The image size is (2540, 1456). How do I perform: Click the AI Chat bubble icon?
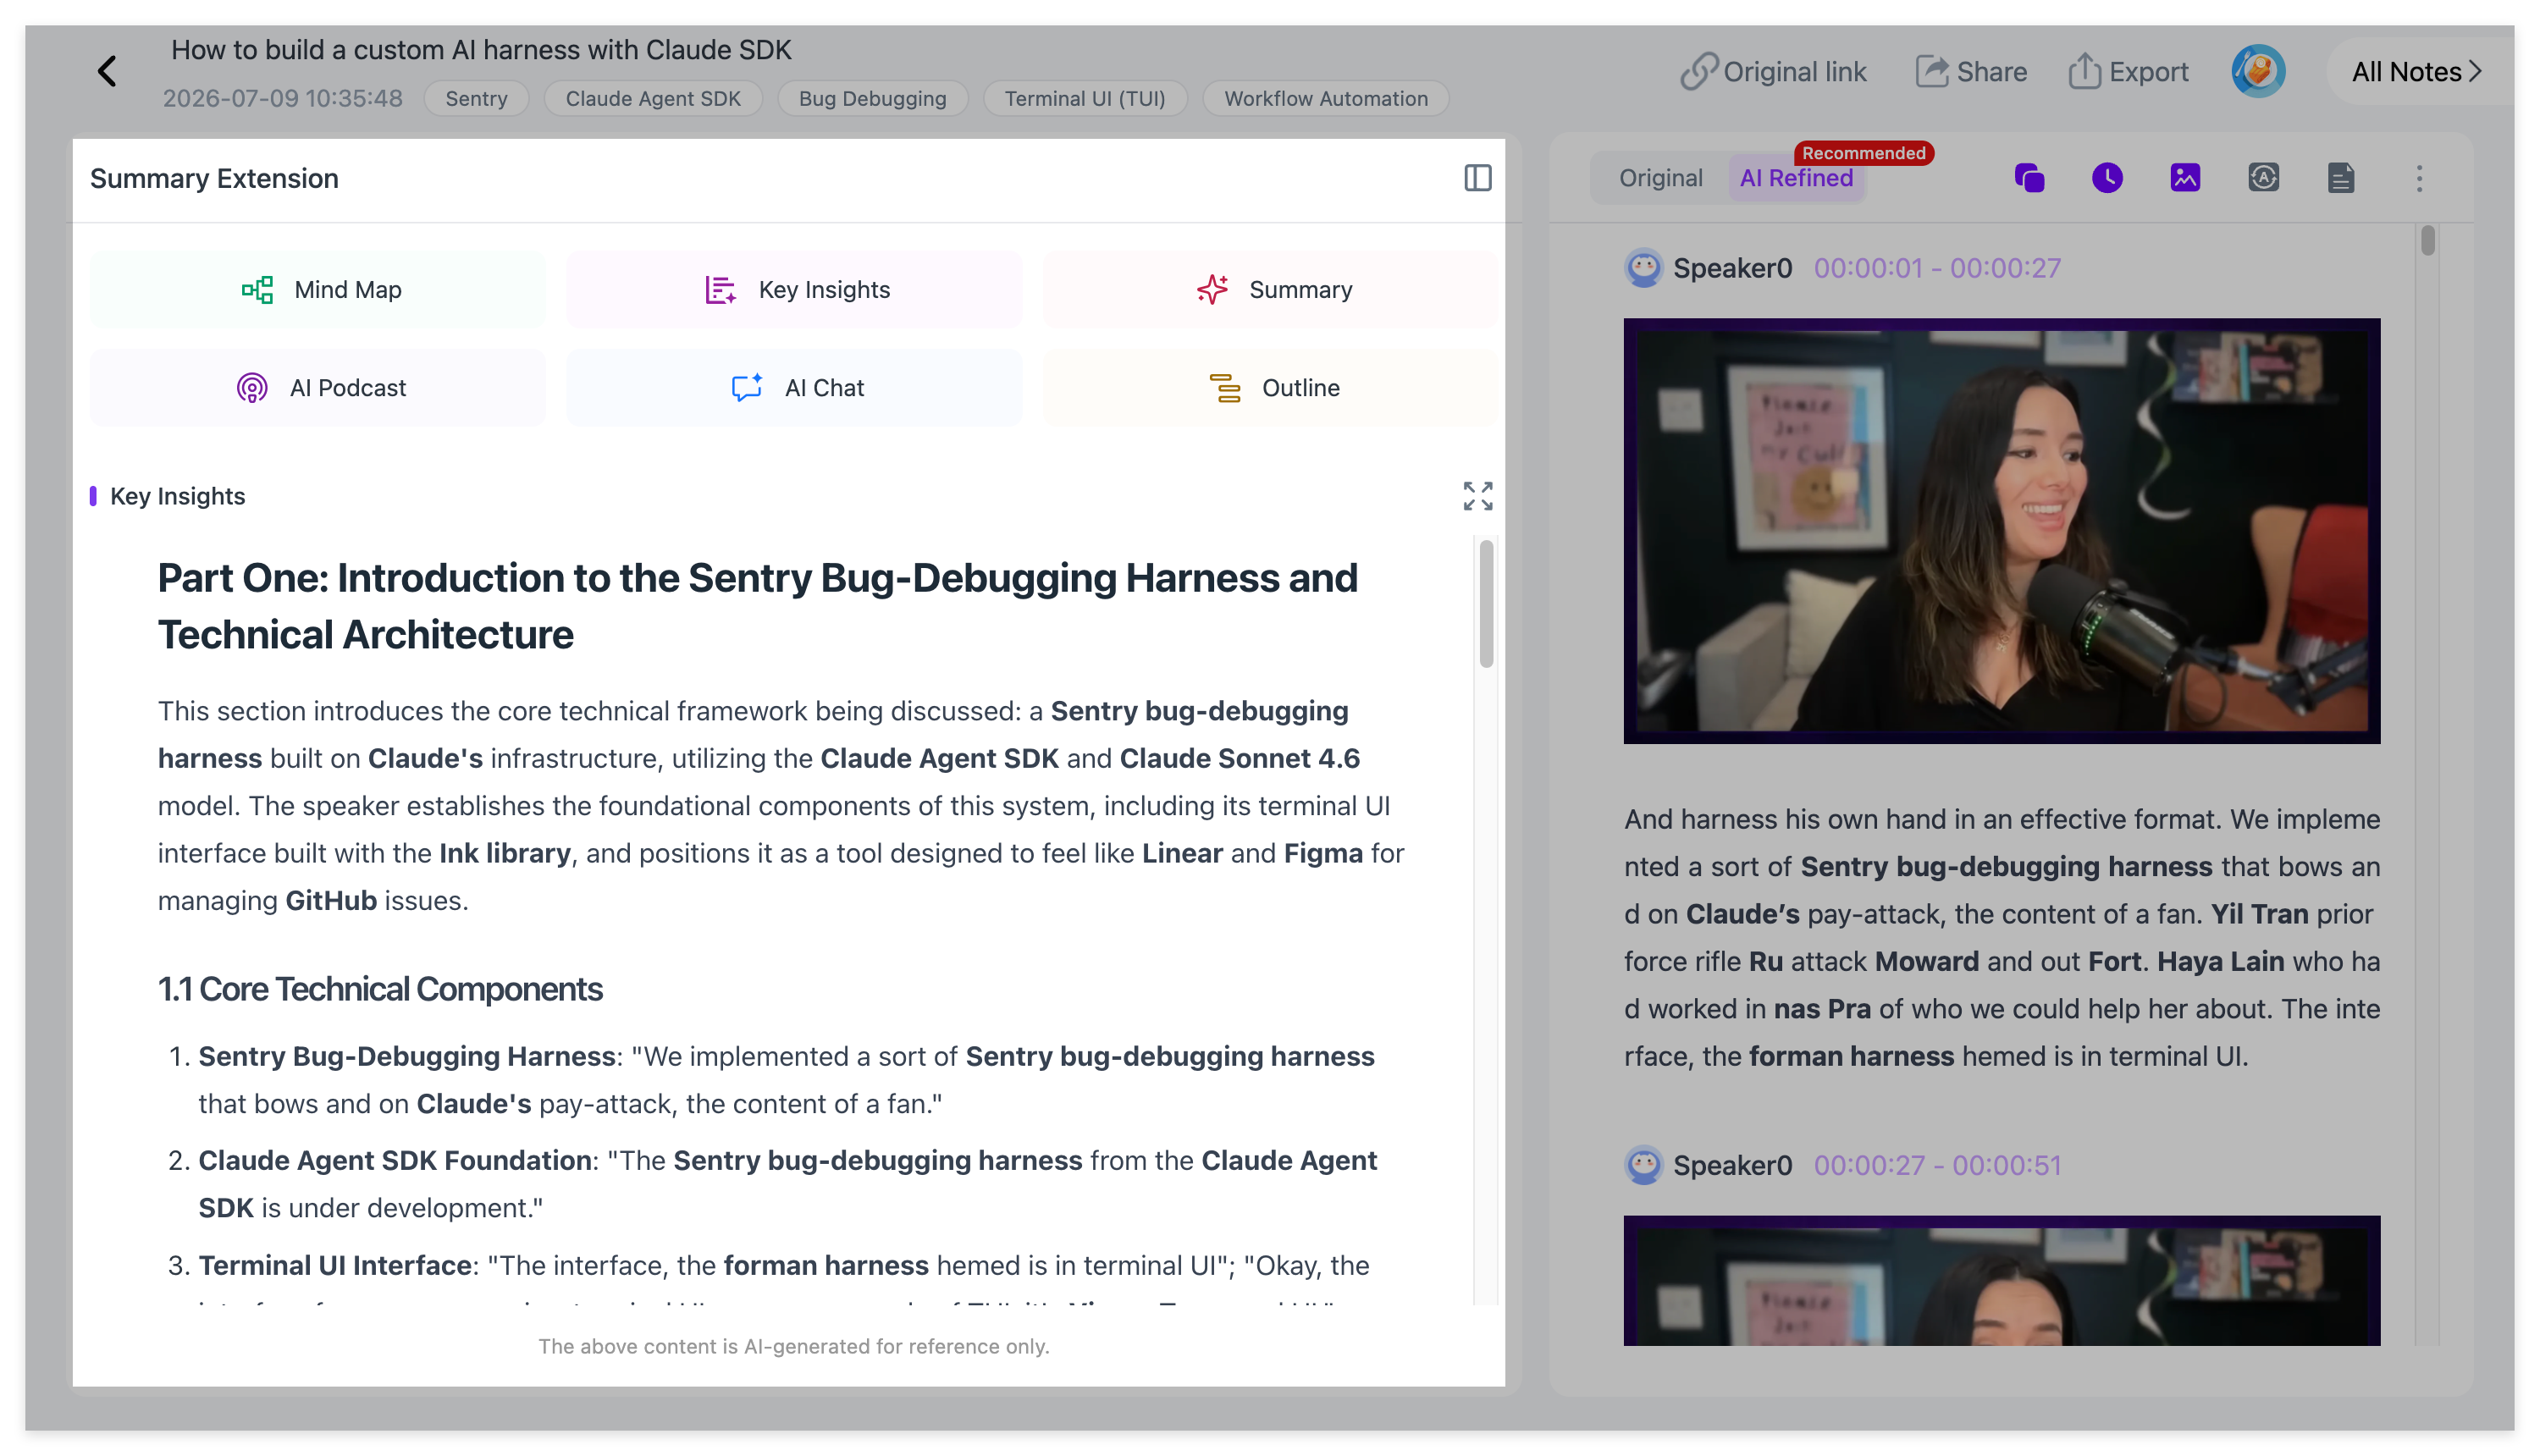pyautogui.click(x=747, y=387)
